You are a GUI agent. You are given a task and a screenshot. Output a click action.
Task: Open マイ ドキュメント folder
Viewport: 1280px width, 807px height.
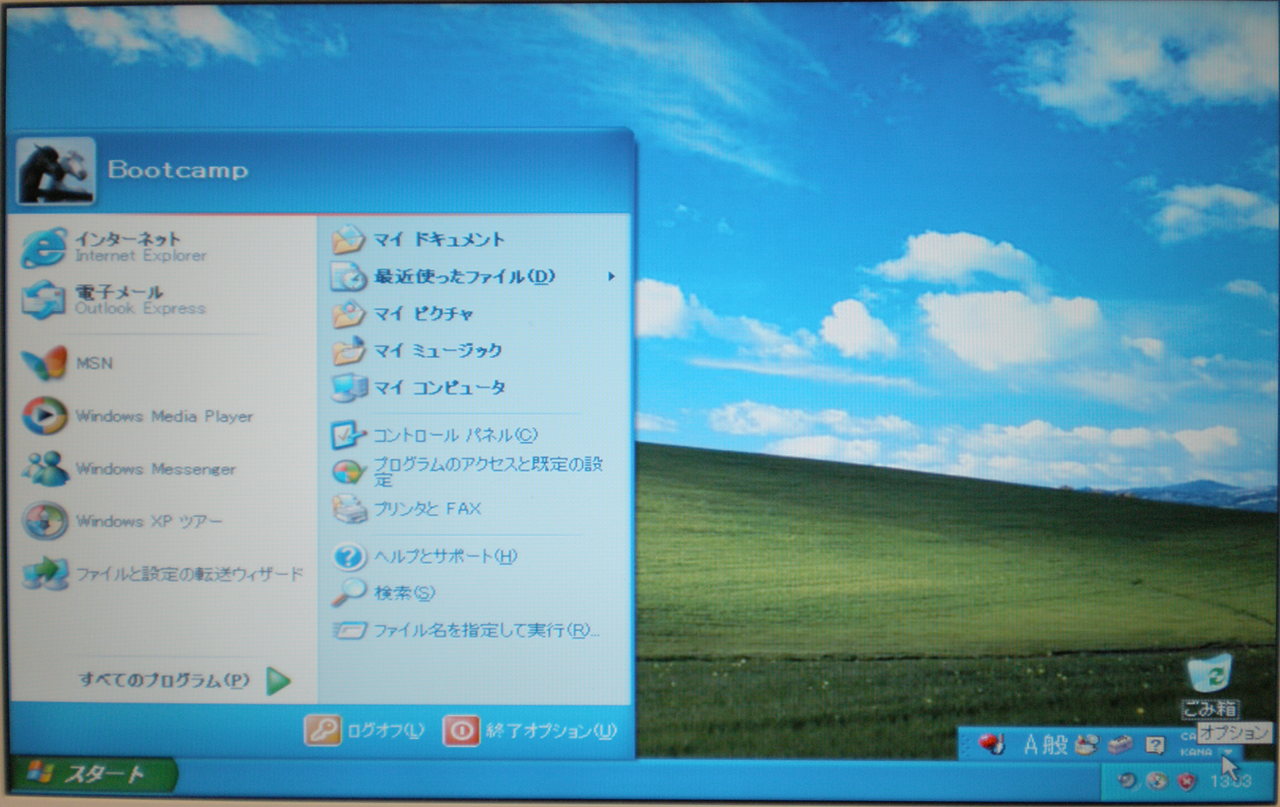tap(475, 239)
